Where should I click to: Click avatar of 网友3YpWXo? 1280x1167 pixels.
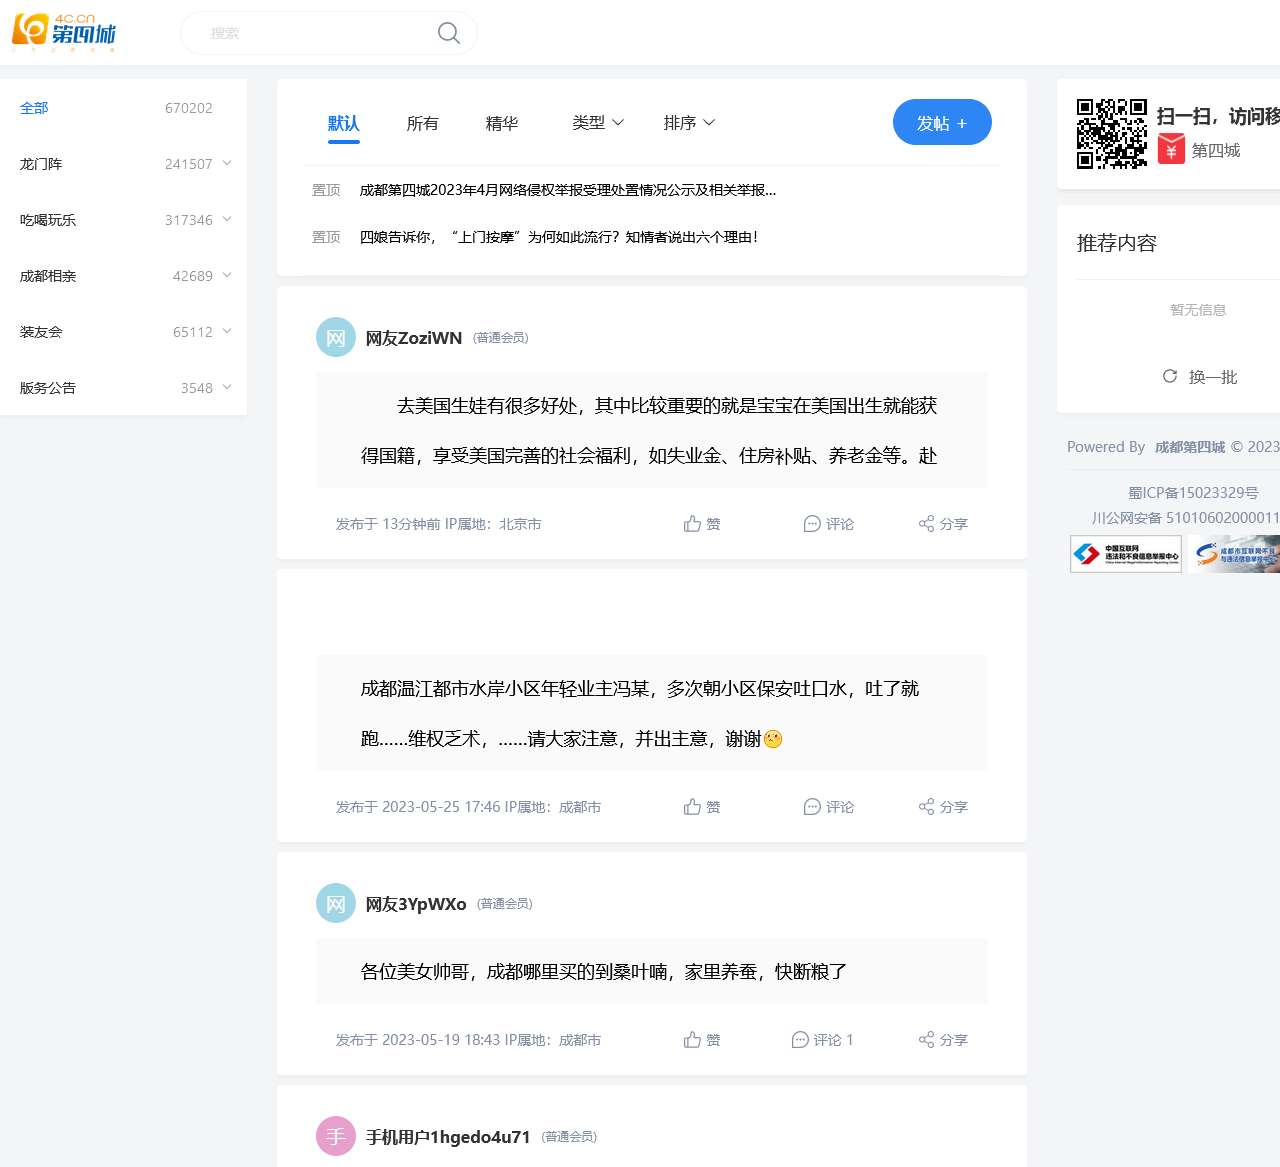click(336, 903)
